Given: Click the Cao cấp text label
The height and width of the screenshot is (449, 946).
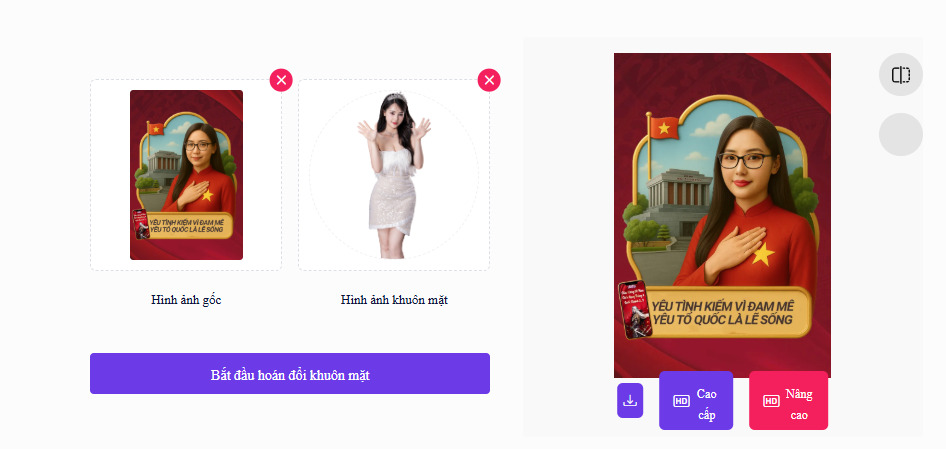Looking at the screenshot, I should [x=706, y=404].
